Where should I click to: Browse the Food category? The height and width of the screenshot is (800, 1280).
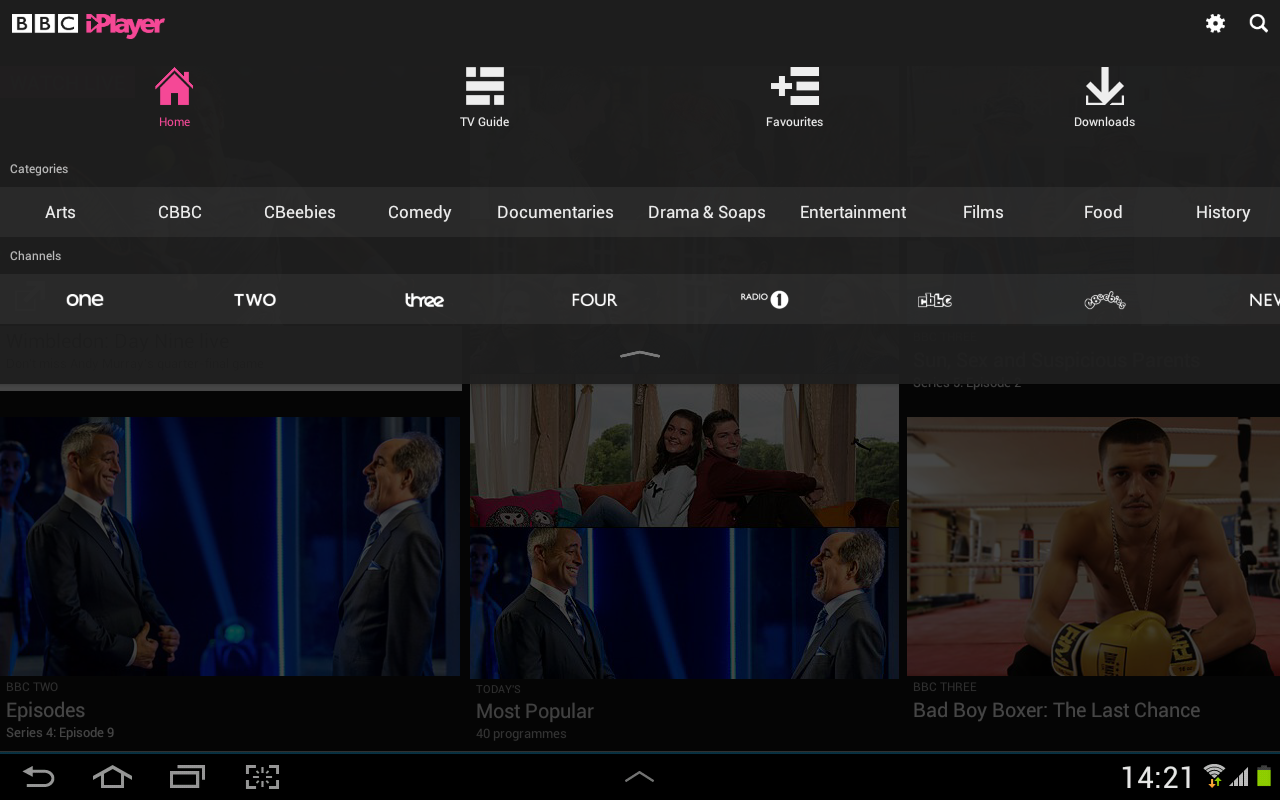pos(1103,212)
